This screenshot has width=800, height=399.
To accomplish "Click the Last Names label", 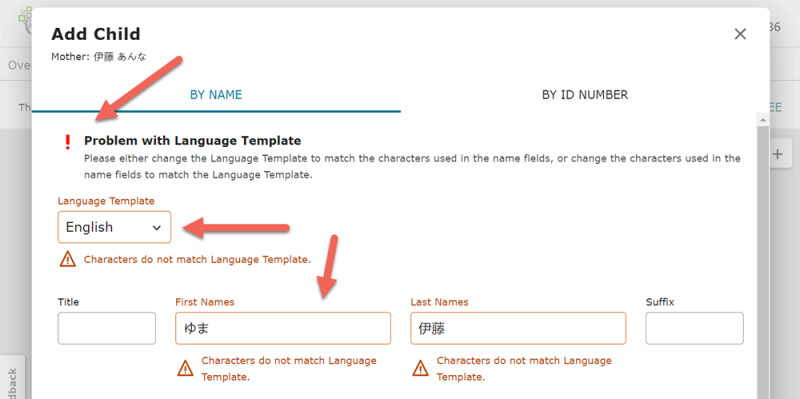I will click(439, 302).
